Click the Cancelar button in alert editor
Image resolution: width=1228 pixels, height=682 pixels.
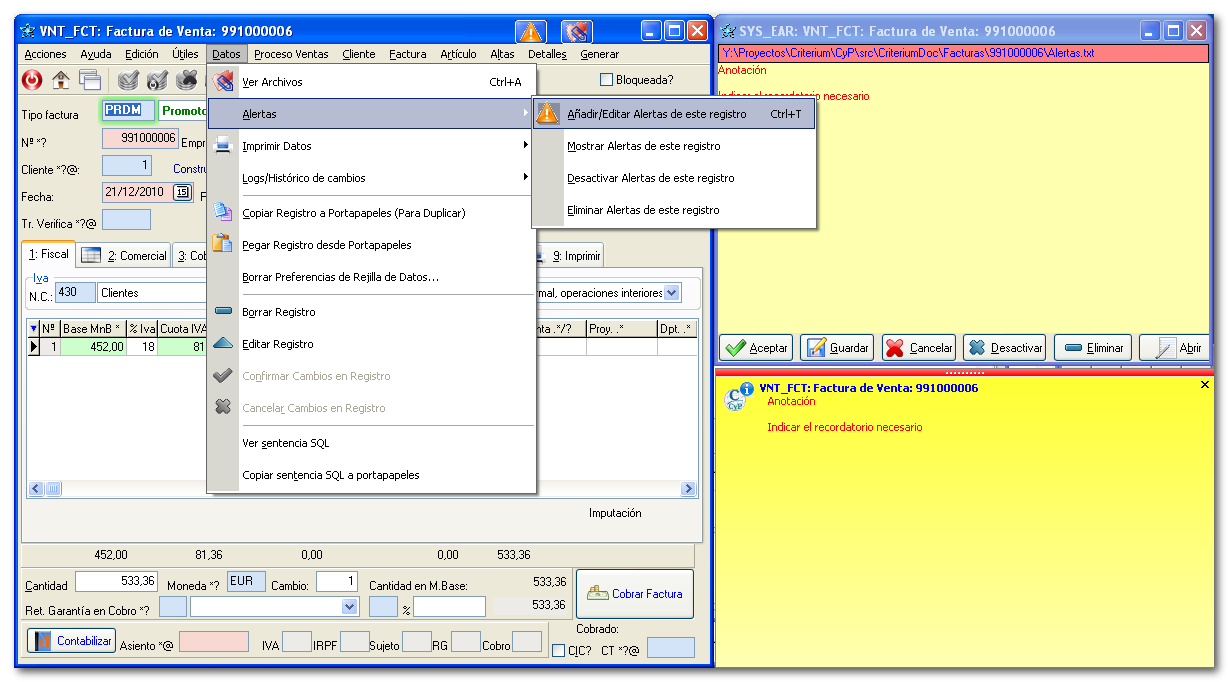click(x=919, y=348)
